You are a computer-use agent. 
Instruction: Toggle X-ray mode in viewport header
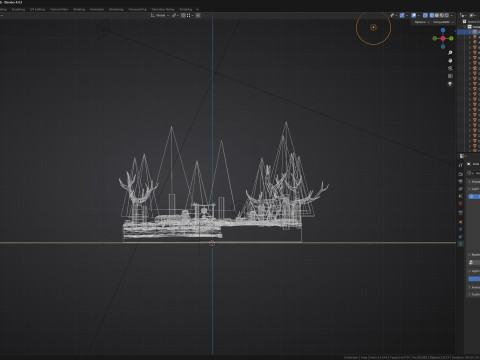pos(425,15)
